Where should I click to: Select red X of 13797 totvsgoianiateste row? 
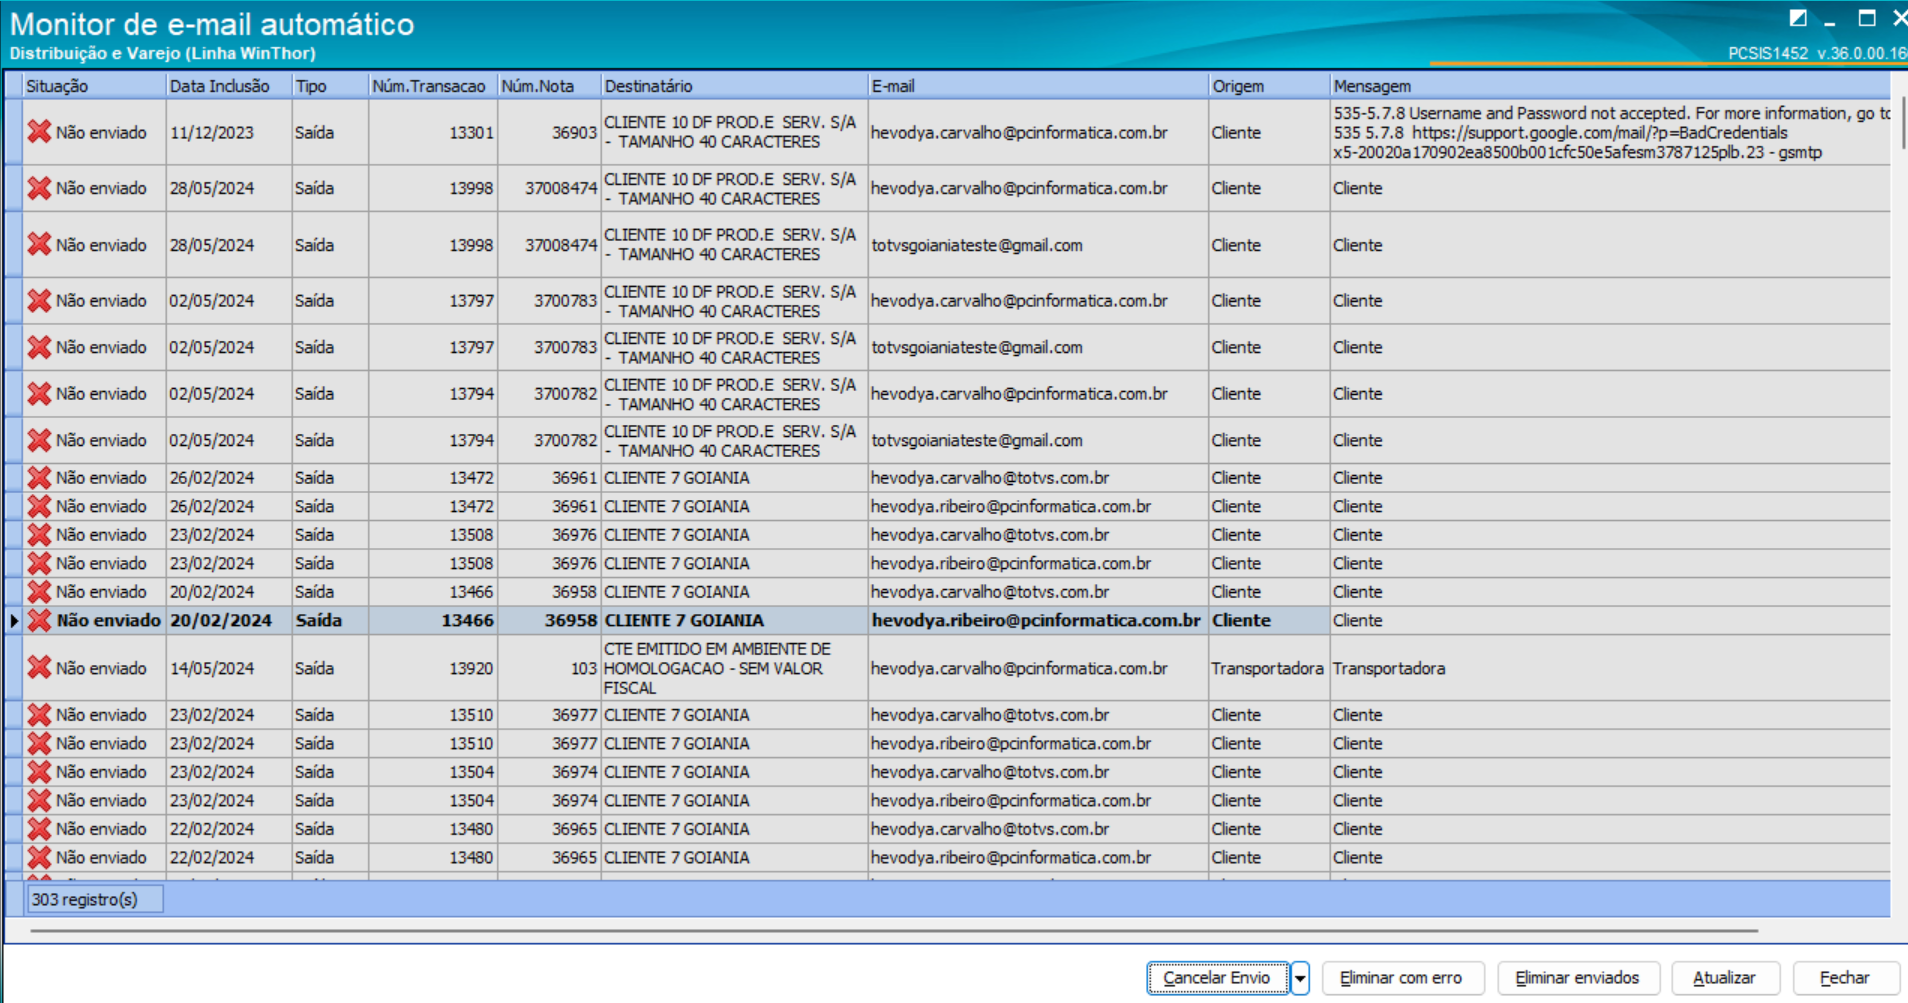point(39,347)
